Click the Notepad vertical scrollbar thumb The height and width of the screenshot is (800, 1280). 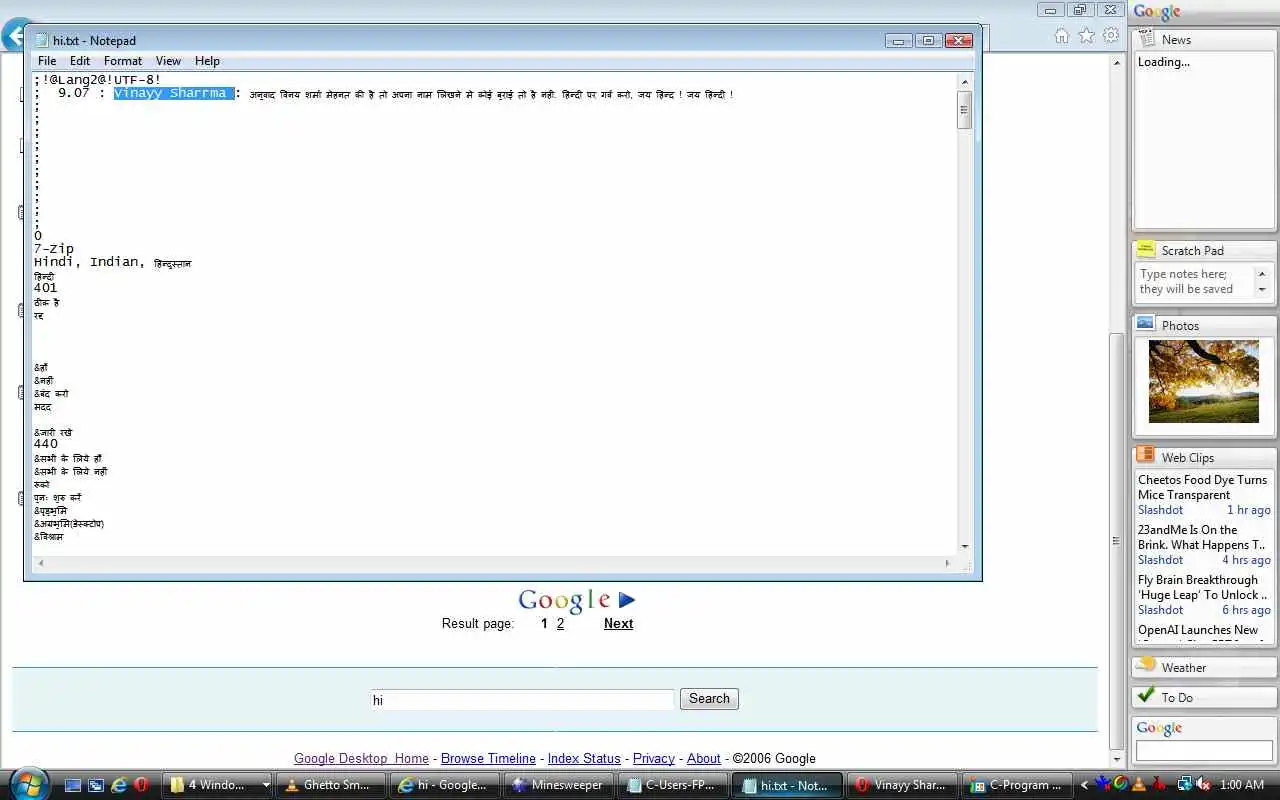[x=964, y=110]
